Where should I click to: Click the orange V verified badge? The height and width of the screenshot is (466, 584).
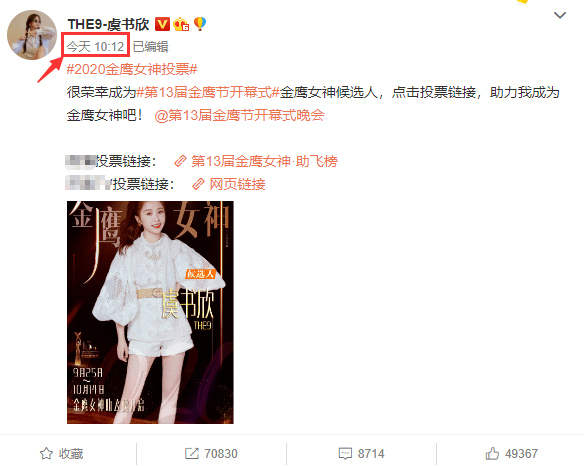click(x=162, y=24)
